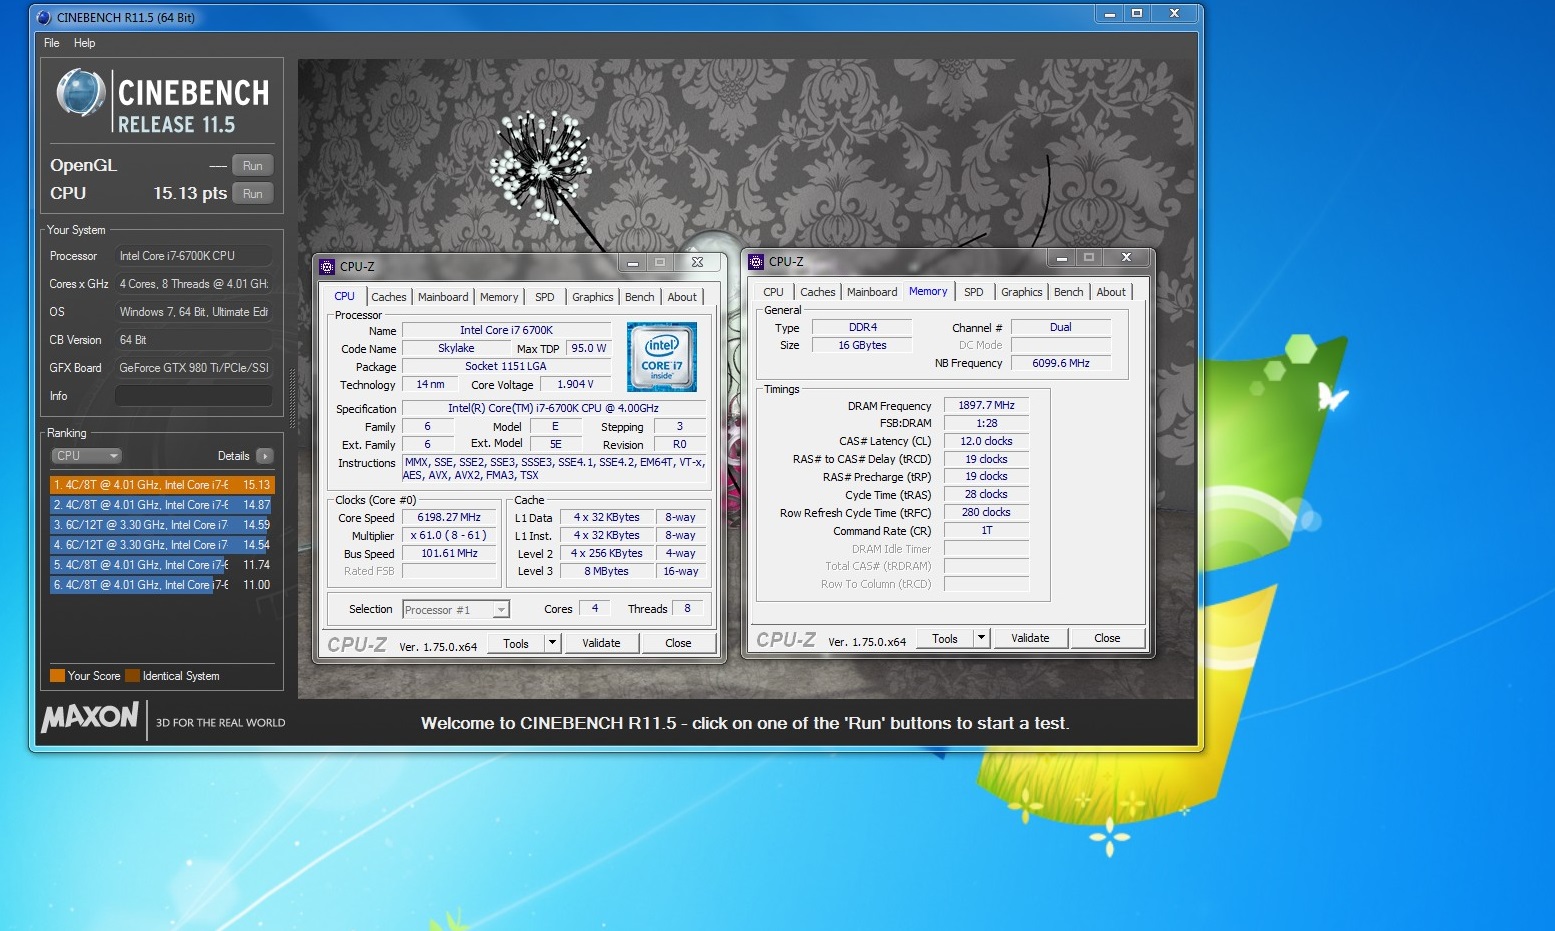Select ranking entry with score 14.87
Viewport: 1555px width, 931px height.
pyautogui.click(x=161, y=505)
